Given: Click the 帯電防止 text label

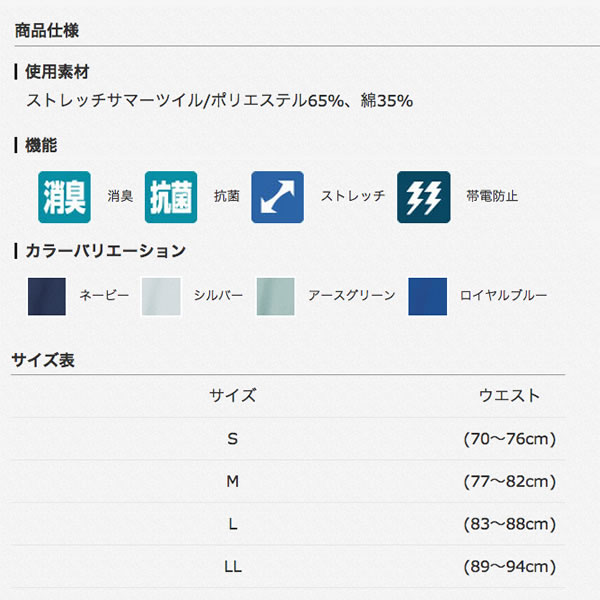Looking at the screenshot, I should coord(492,196).
